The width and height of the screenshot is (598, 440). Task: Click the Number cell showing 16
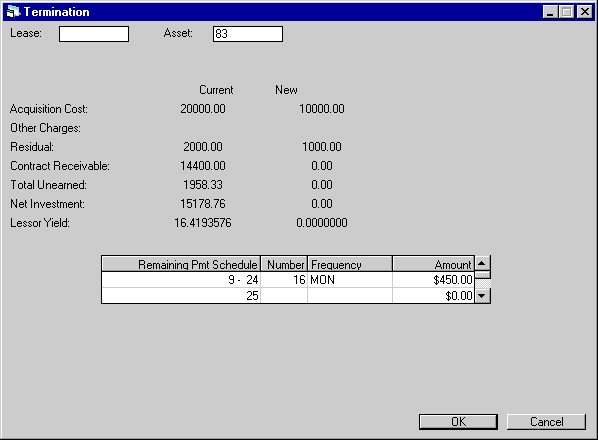pyautogui.click(x=284, y=280)
